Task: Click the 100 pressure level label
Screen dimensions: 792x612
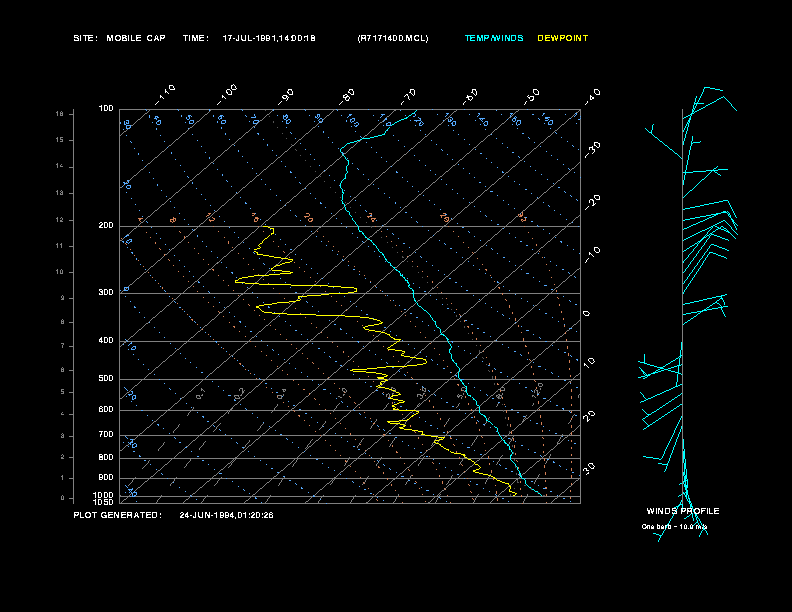Action: (x=106, y=109)
